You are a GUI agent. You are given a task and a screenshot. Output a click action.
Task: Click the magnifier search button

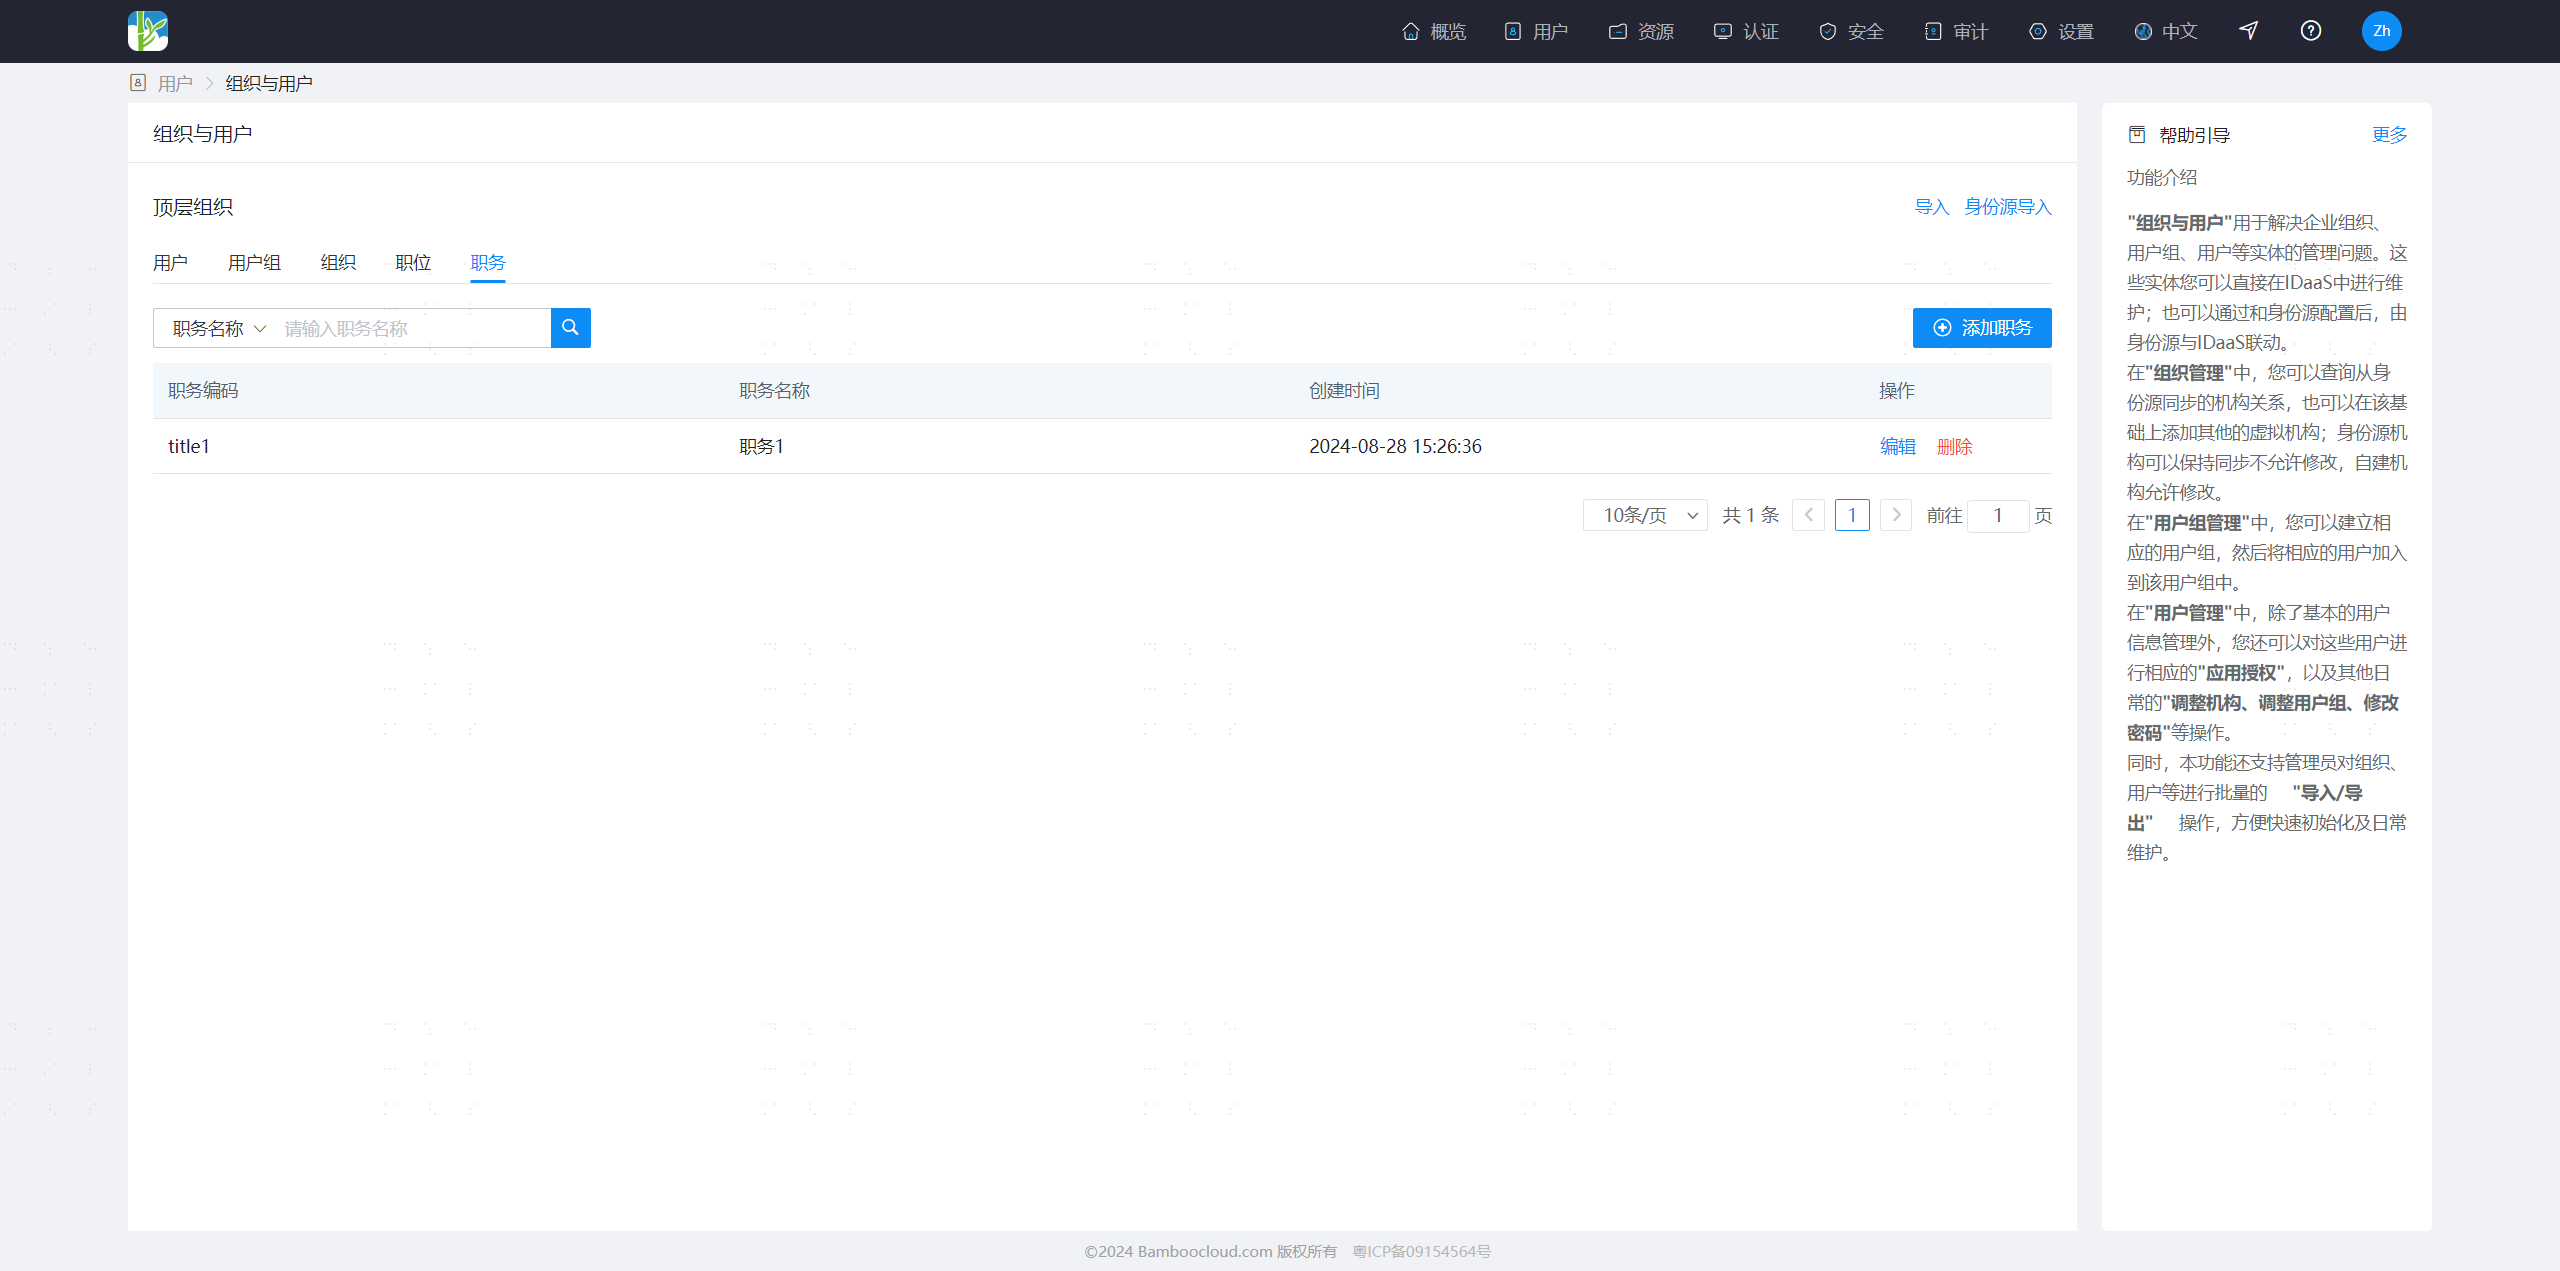tap(570, 328)
